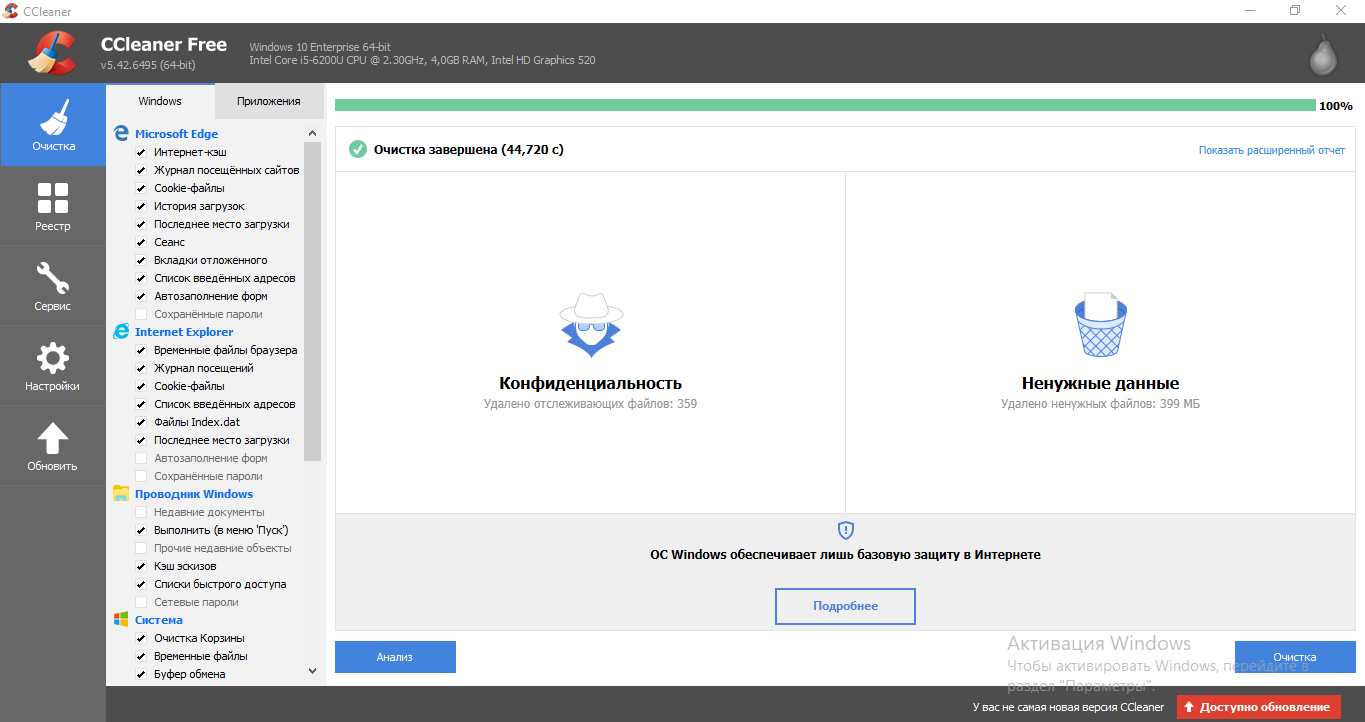Switch to the Приложения tab
1365x722 pixels.
coord(269,101)
